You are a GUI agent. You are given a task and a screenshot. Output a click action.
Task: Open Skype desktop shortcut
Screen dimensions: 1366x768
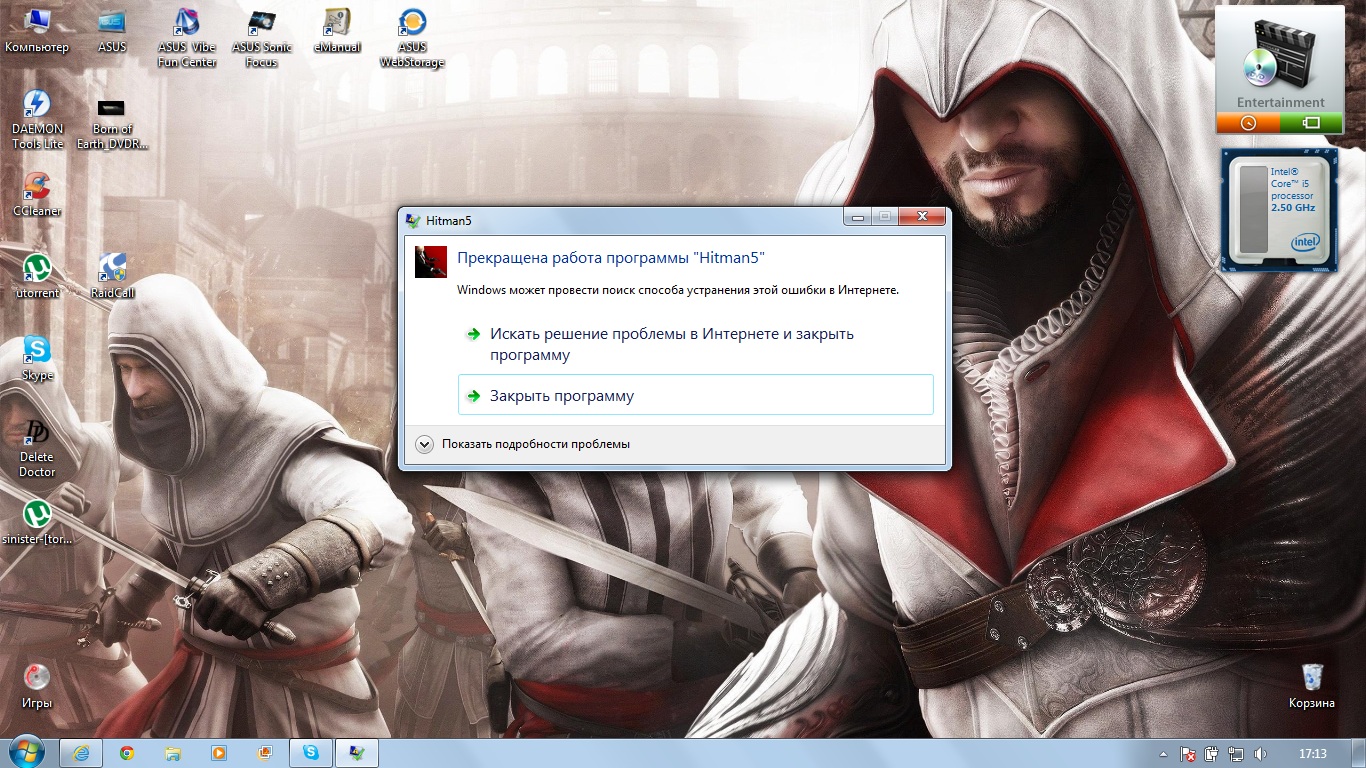[x=37, y=358]
